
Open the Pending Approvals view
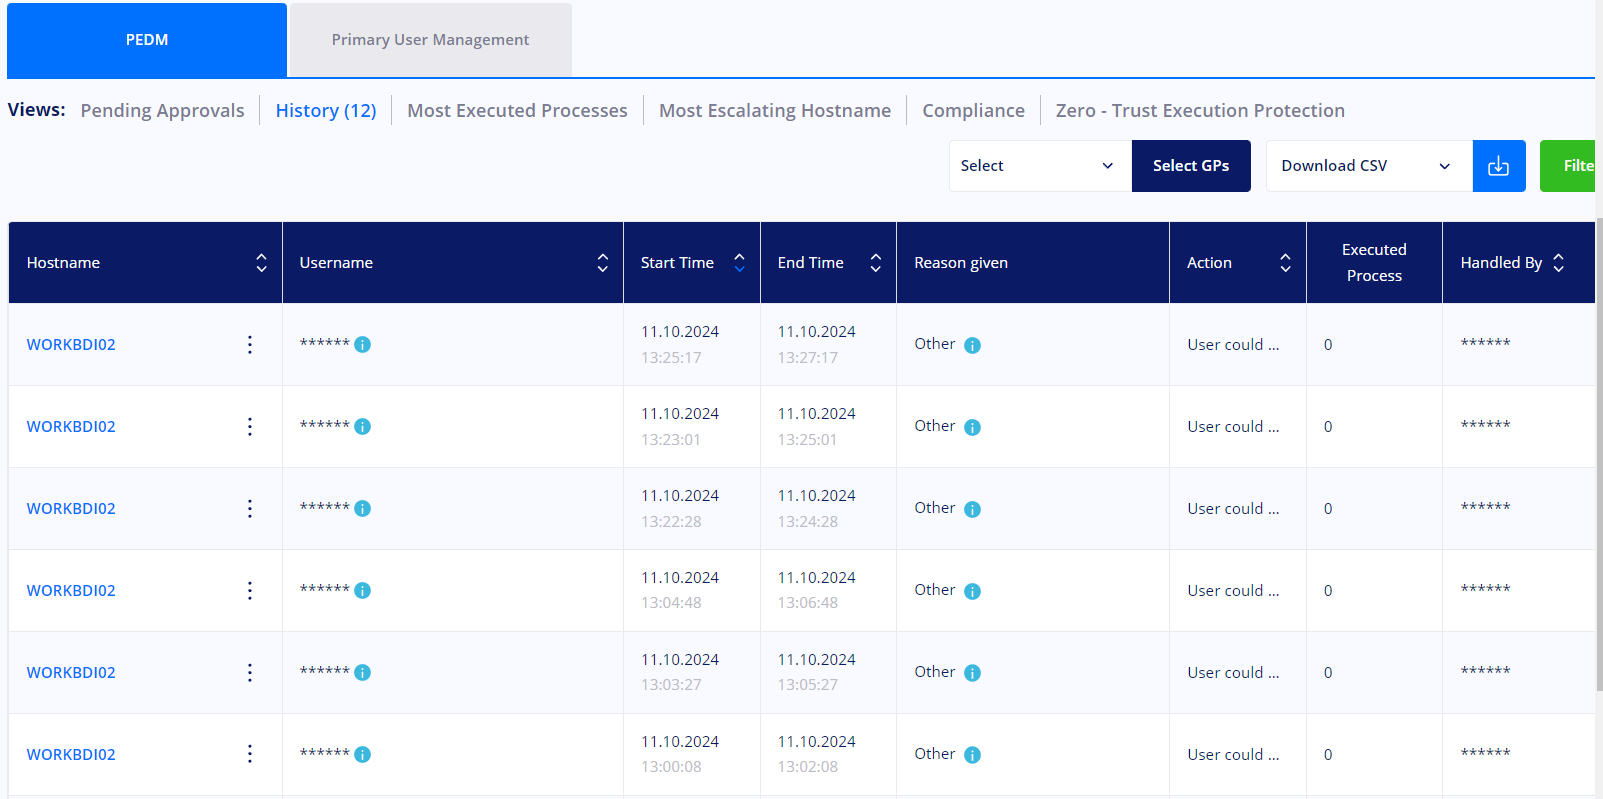(162, 111)
